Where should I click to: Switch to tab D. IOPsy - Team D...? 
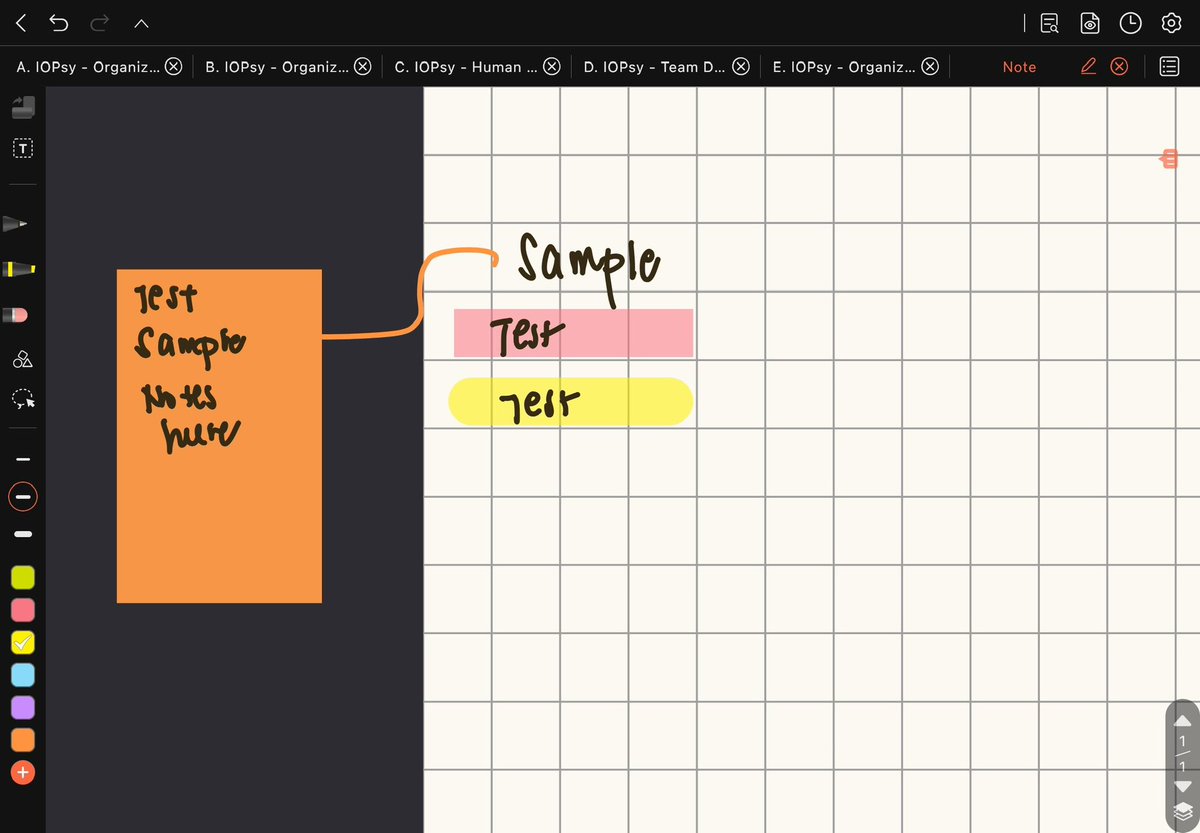655,67
